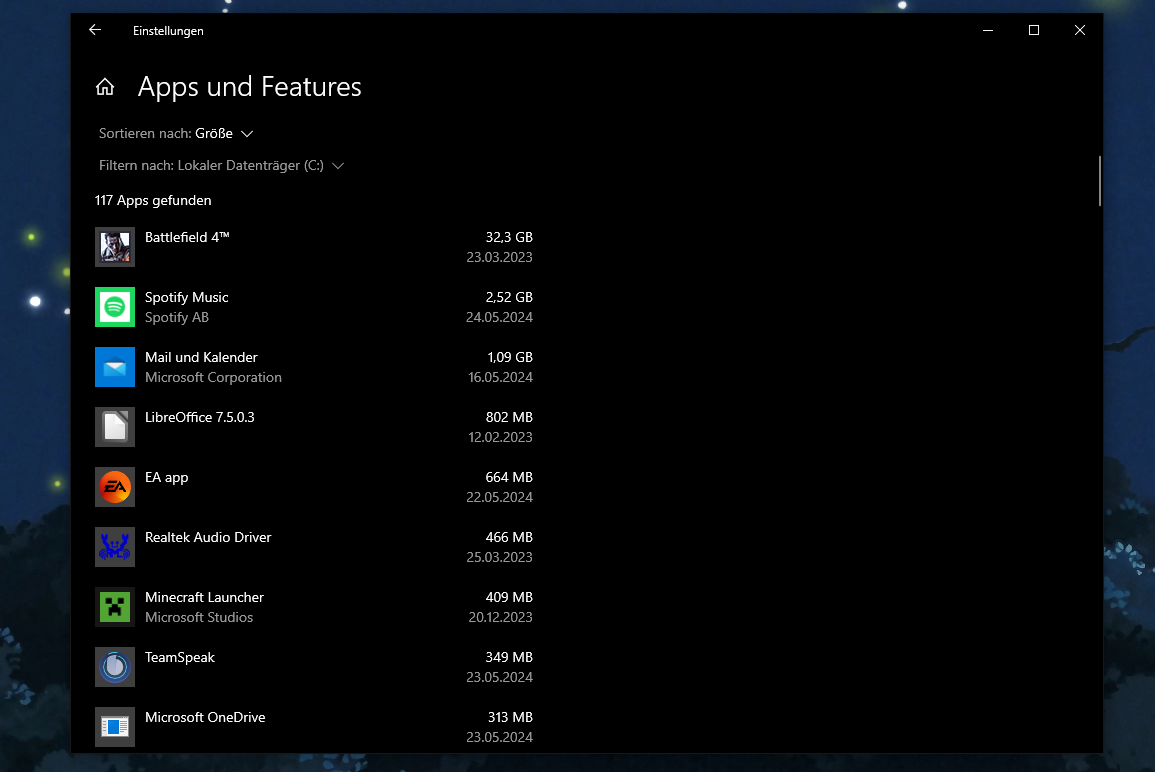This screenshot has width=1155, height=772.
Task: Go back with the arrow icon
Action: pos(95,30)
